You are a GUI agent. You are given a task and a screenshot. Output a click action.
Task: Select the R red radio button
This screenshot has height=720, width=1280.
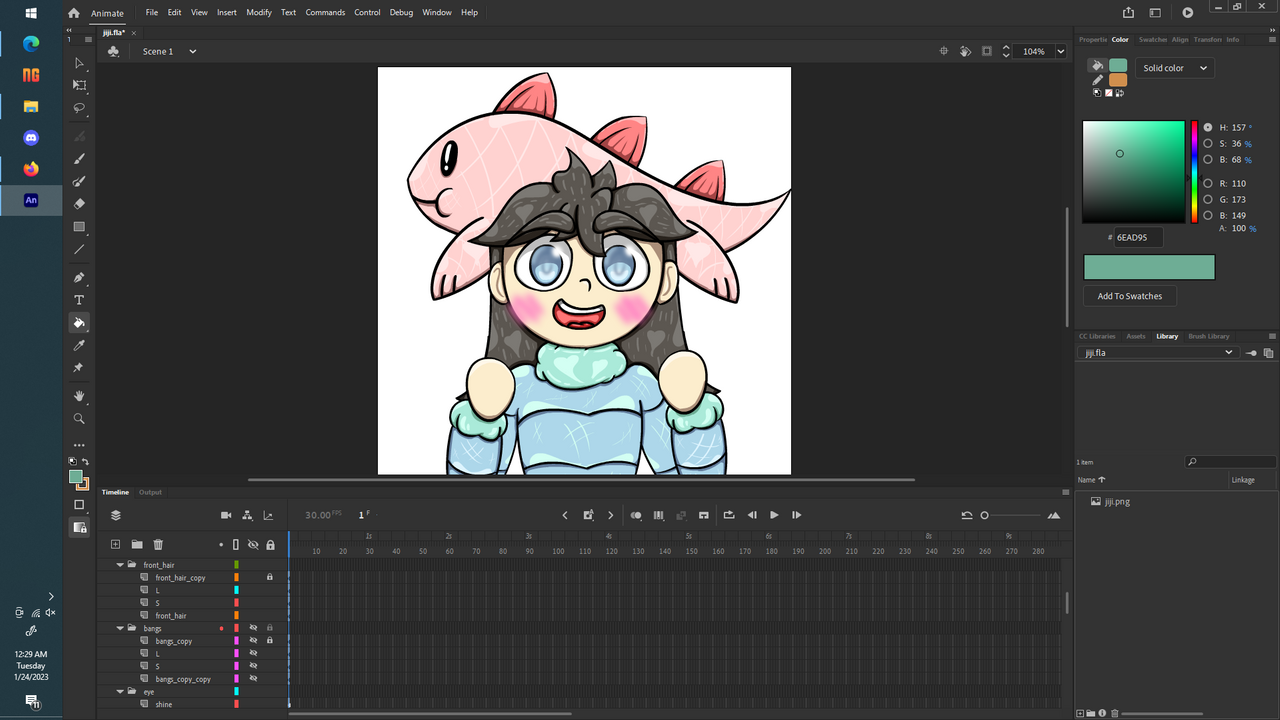click(1208, 183)
